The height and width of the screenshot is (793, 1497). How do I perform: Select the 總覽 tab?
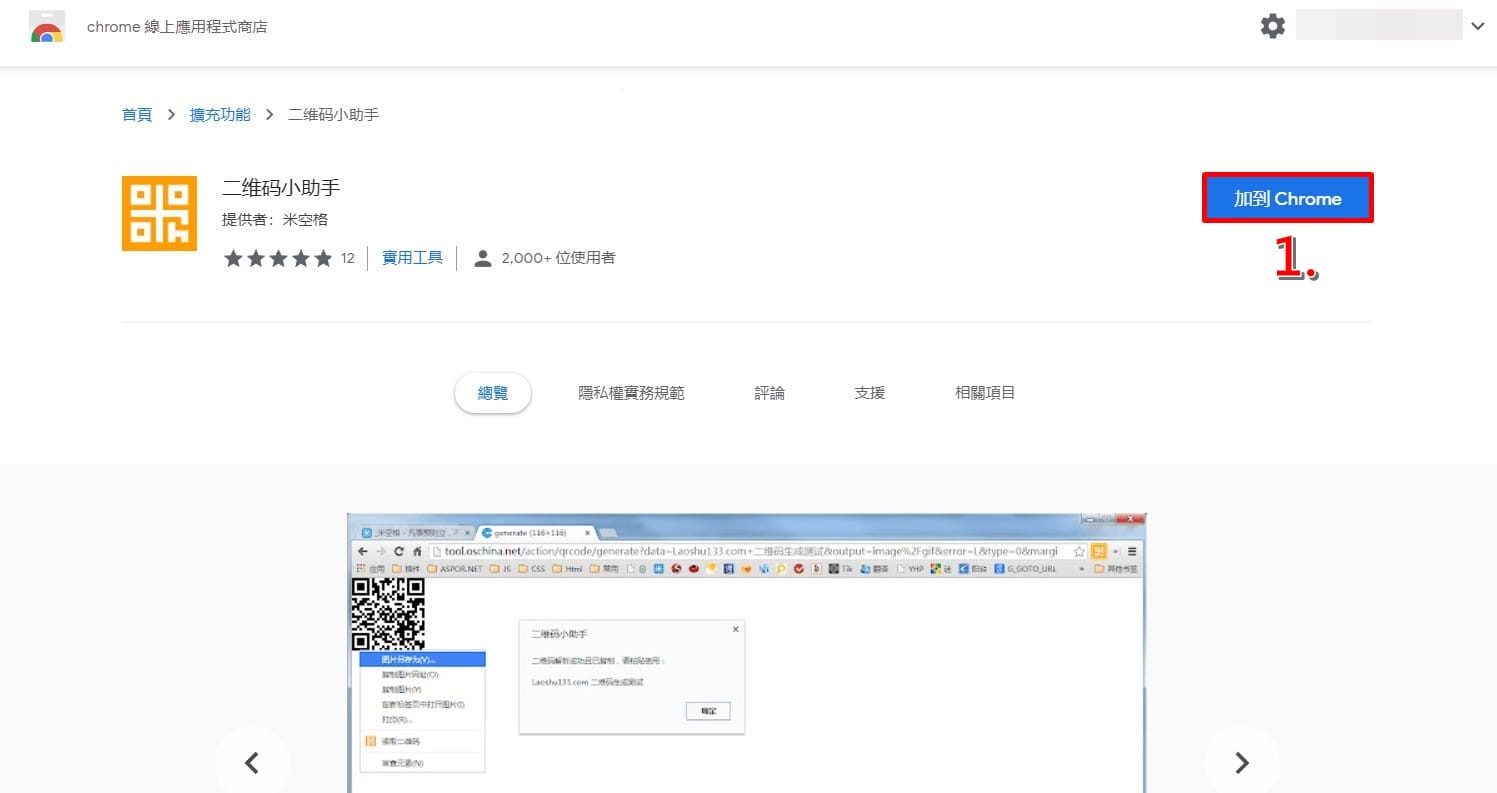click(493, 393)
